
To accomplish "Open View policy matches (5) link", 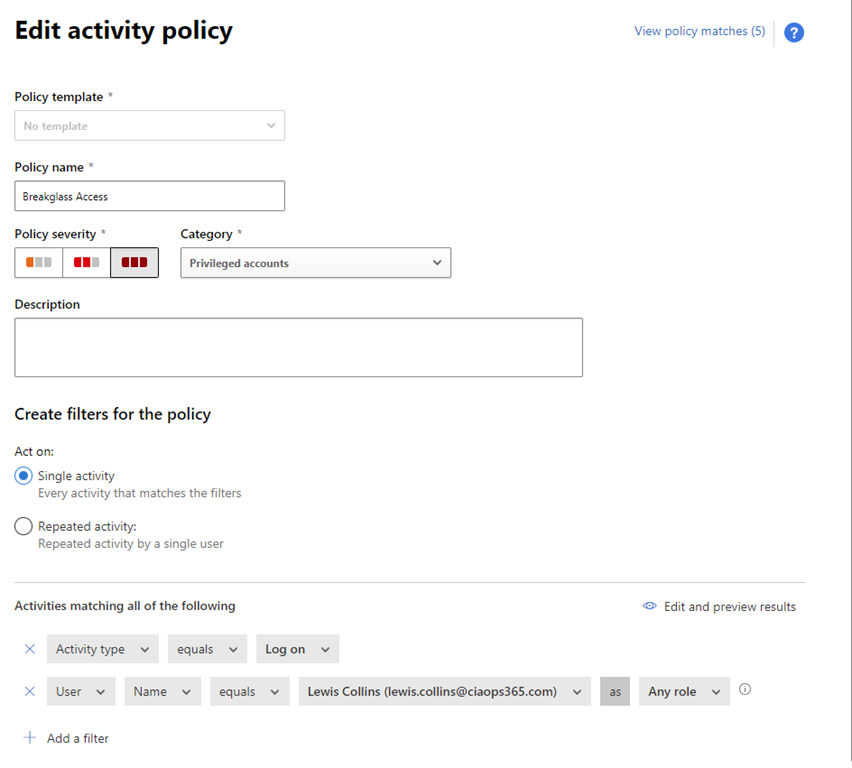I will tap(699, 31).
